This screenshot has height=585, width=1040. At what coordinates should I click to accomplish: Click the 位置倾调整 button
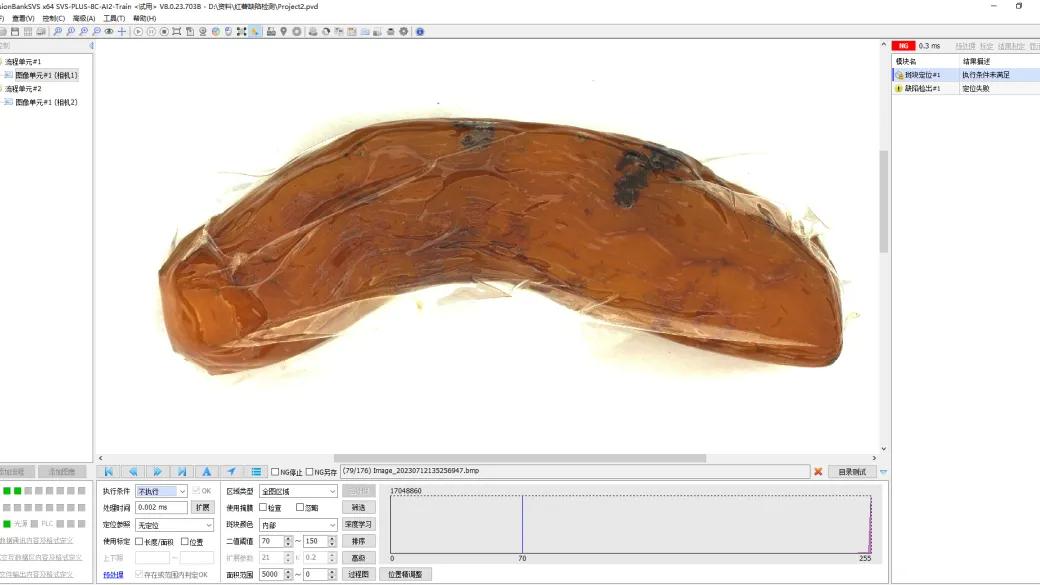405,574
